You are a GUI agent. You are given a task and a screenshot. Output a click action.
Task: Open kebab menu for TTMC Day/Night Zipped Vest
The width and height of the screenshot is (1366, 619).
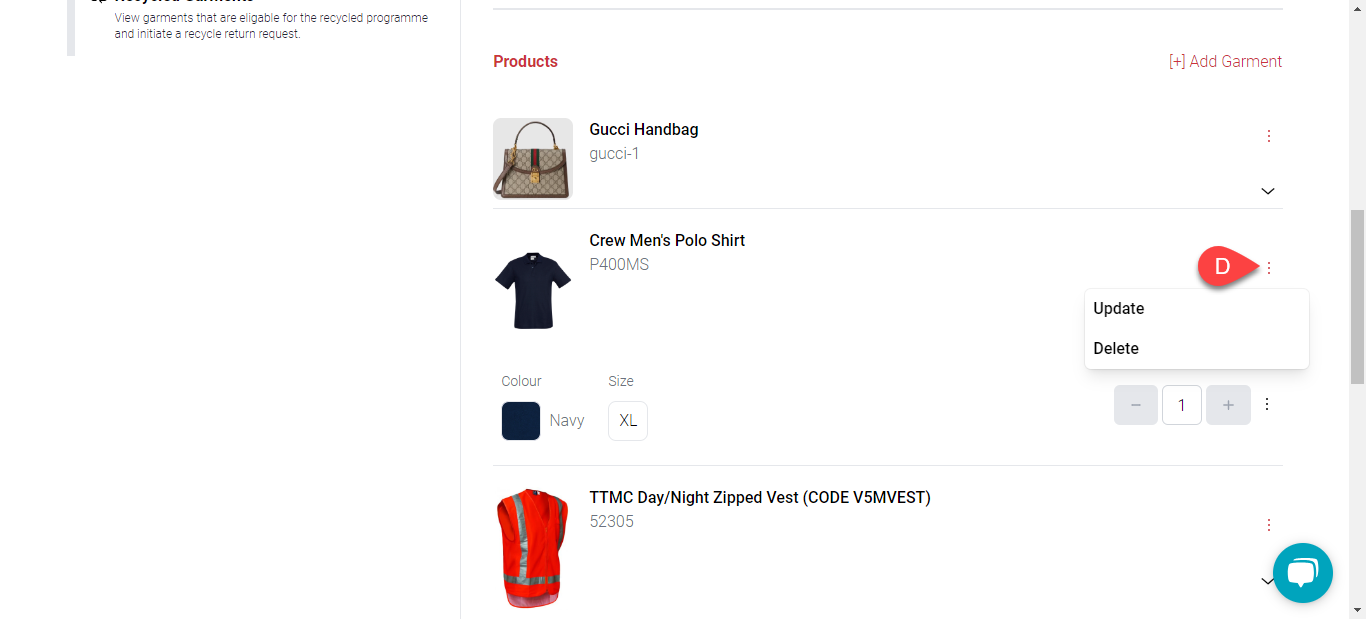point(1268,525)
